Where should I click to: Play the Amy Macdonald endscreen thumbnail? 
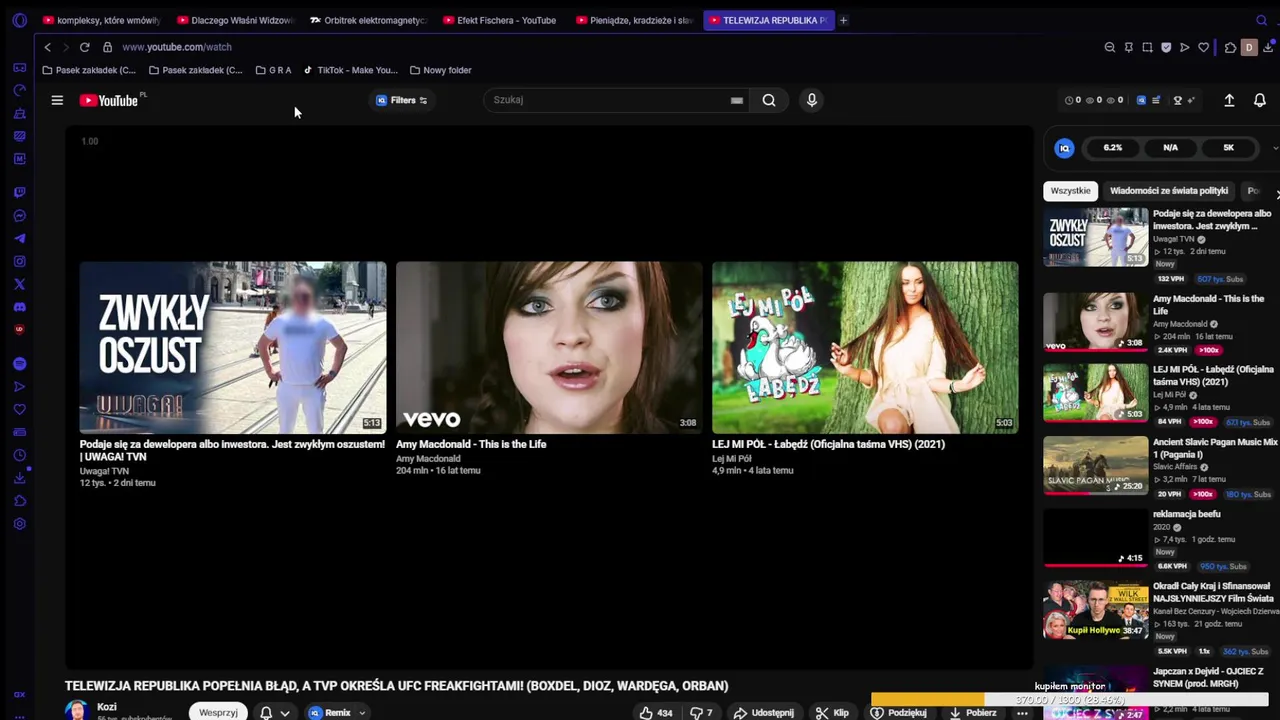549,347
